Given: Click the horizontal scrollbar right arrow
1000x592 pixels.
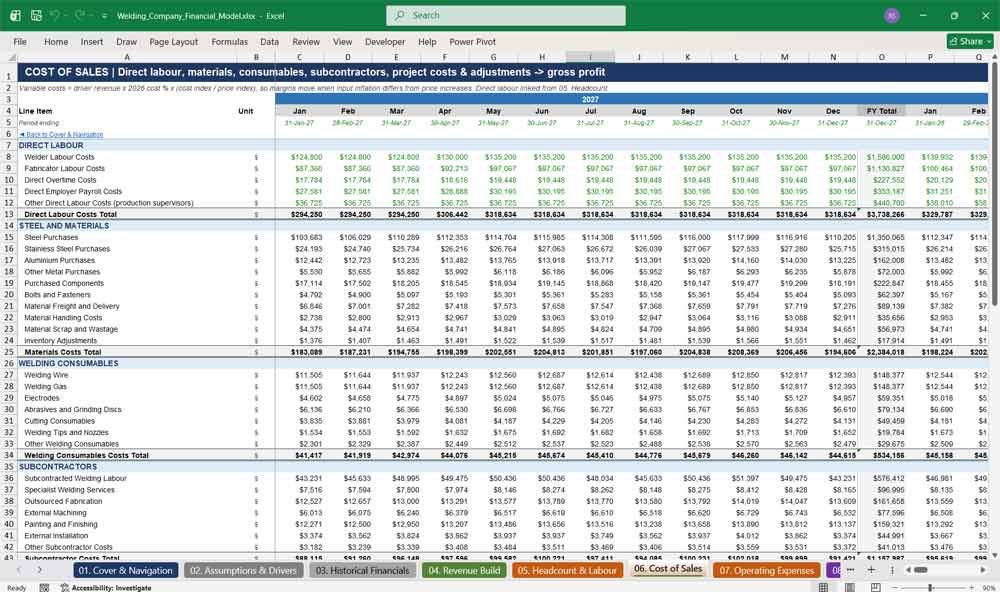Looking at the screenshot, I should 983,570.
